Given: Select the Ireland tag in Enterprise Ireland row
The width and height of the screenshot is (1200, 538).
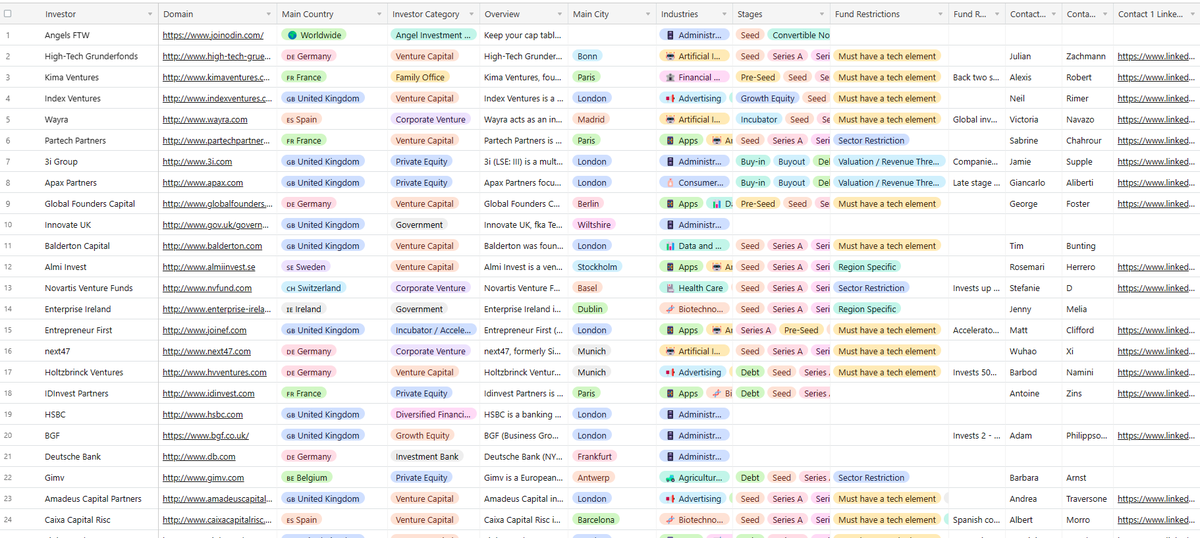Looking at the screenshot, I should coord(304,309).
